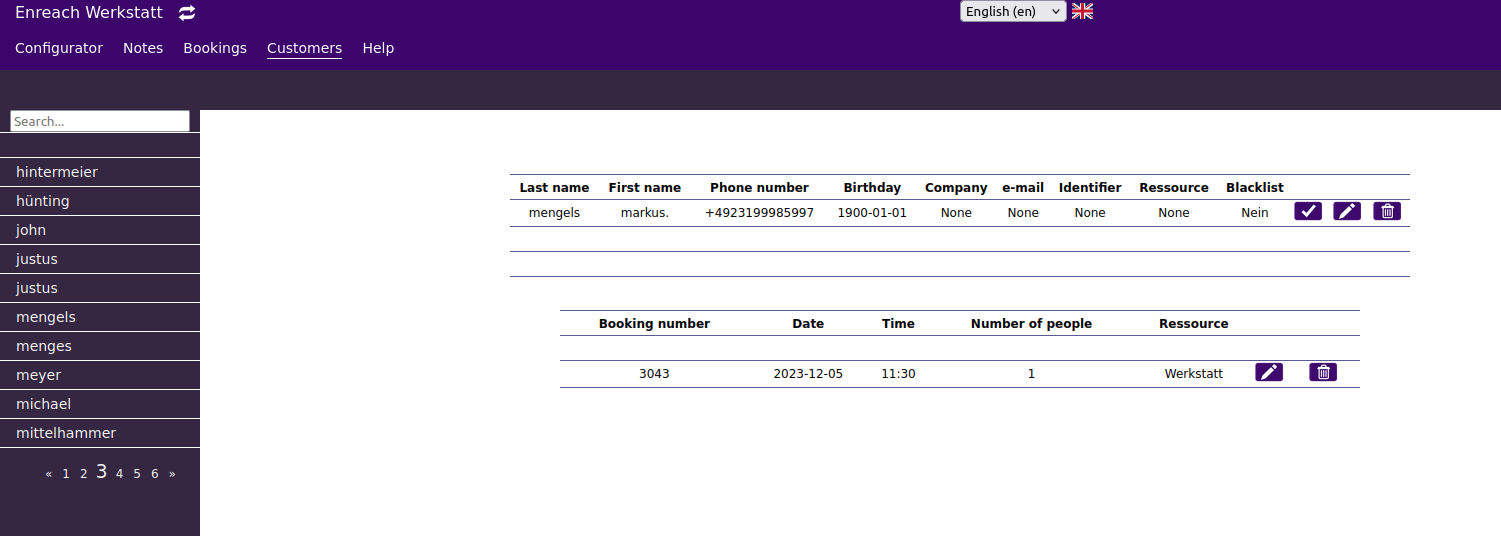Edit booking 3043 with the pencil icon
1501x536 pixels.
[x=1269, y=372]
